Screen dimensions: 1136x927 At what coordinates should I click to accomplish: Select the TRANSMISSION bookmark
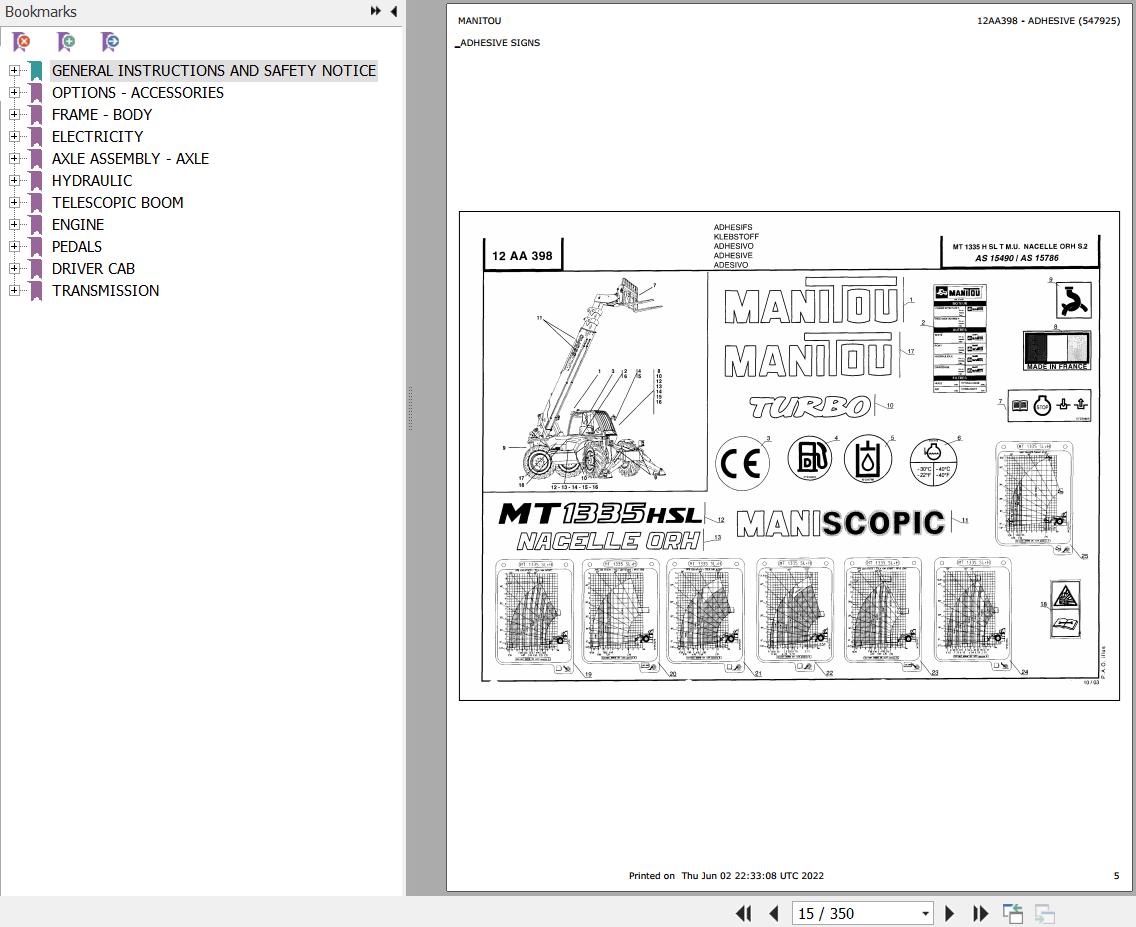(x=105, y=290)
